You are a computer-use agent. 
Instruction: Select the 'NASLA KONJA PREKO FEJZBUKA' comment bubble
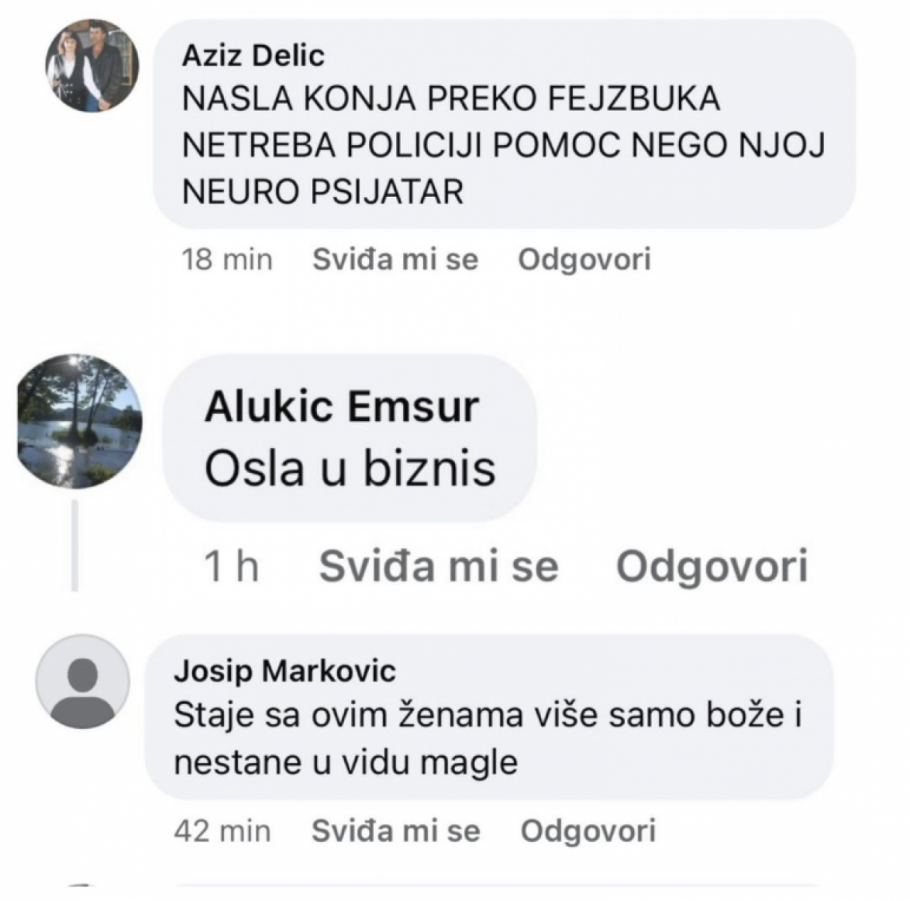[504, 124]
